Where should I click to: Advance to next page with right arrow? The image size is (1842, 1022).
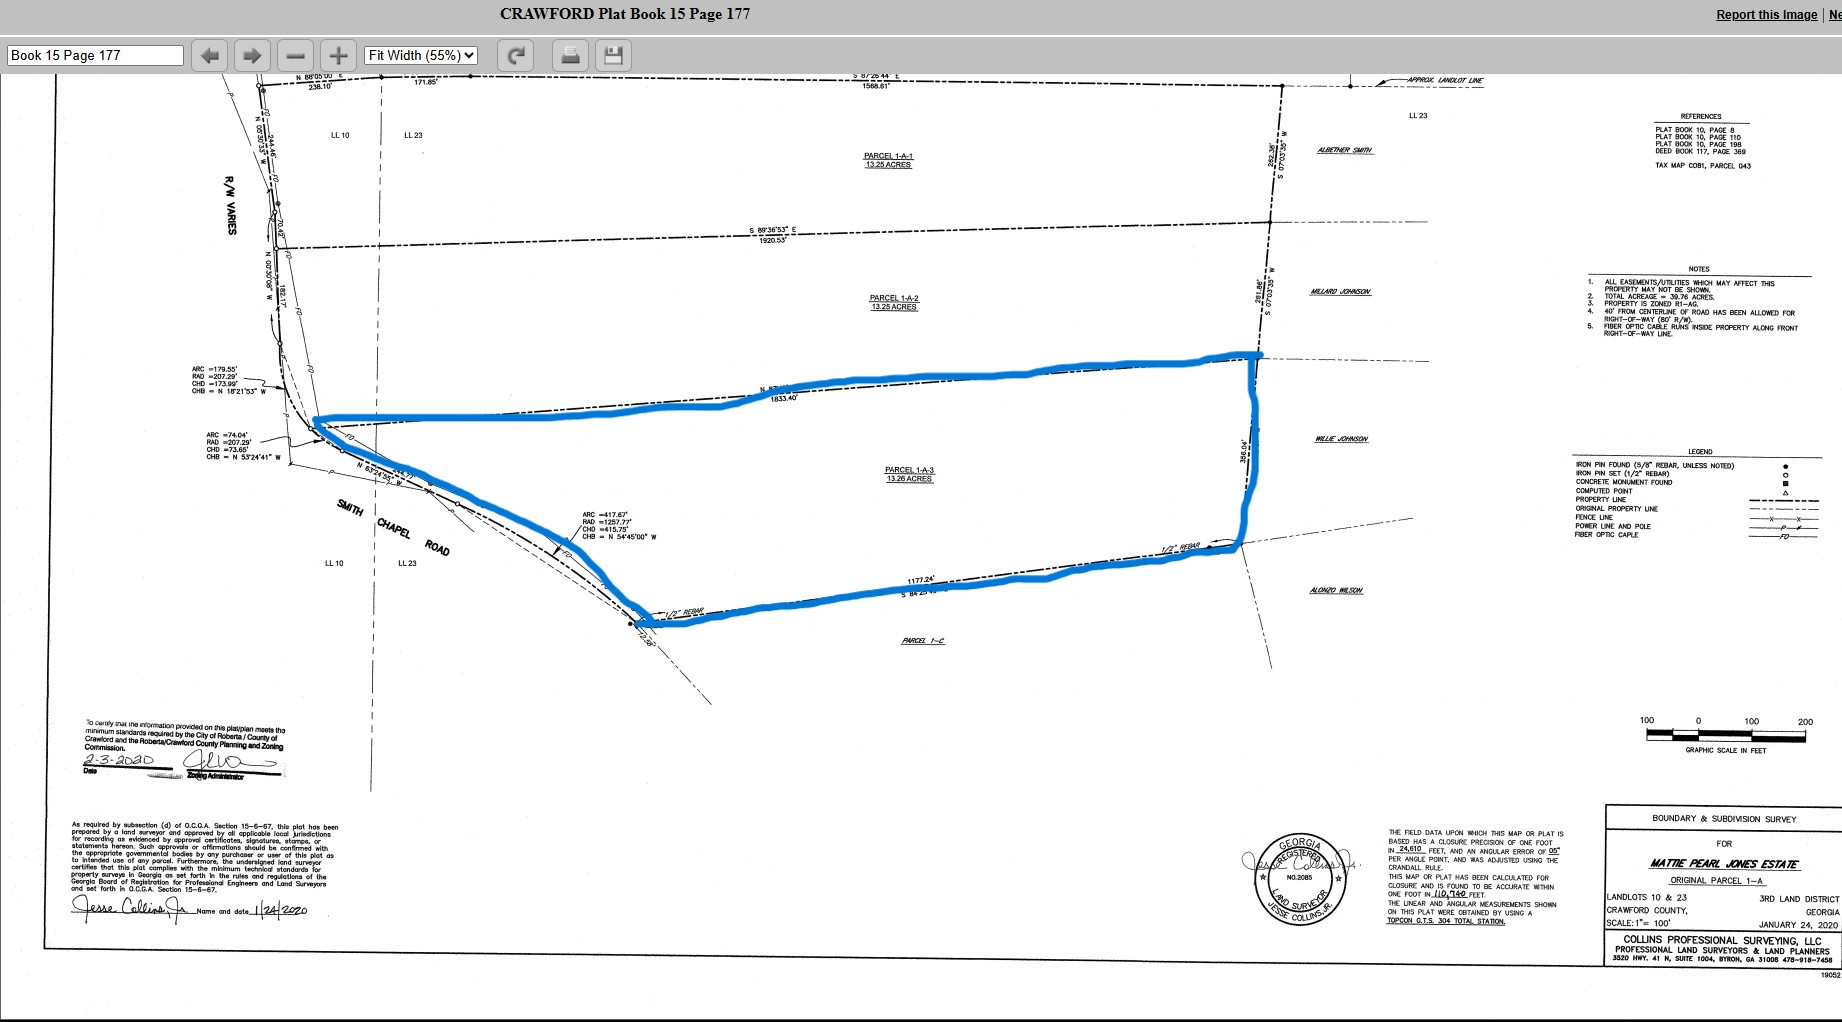coord(253,56)
